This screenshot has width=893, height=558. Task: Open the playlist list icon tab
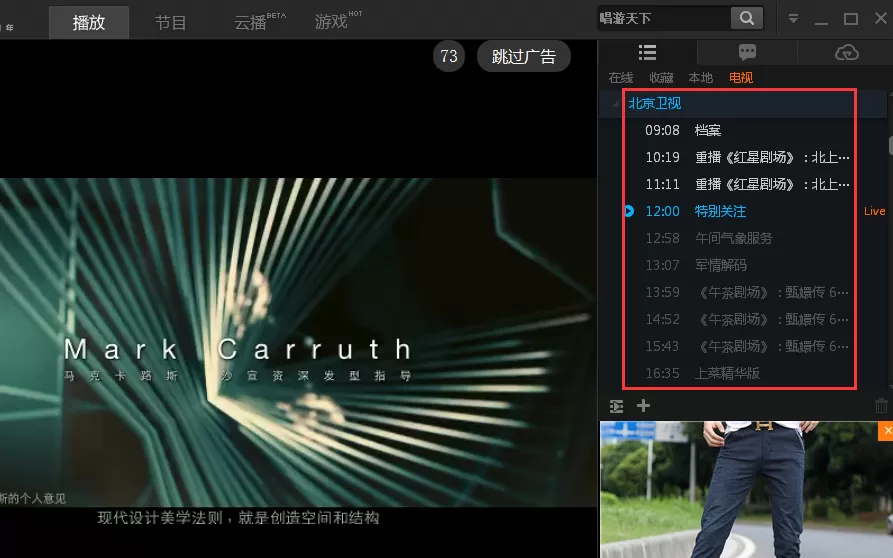(648, 53)
